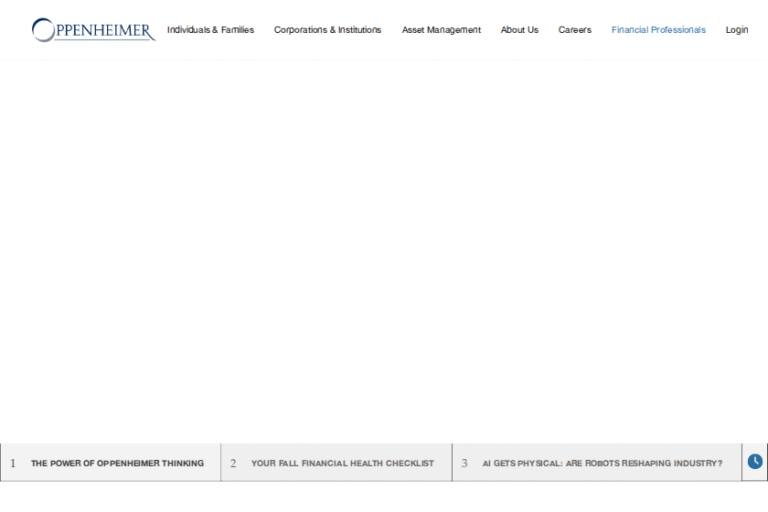The image size is (768, 512).
Task: Open the About Us menu
Action: coord(519,30)
